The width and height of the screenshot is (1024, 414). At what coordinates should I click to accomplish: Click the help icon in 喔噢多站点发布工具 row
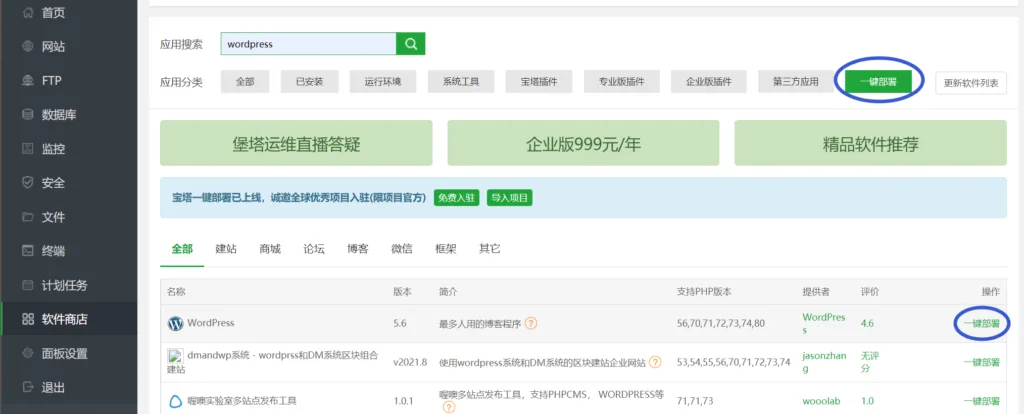[x=449, y=407]
